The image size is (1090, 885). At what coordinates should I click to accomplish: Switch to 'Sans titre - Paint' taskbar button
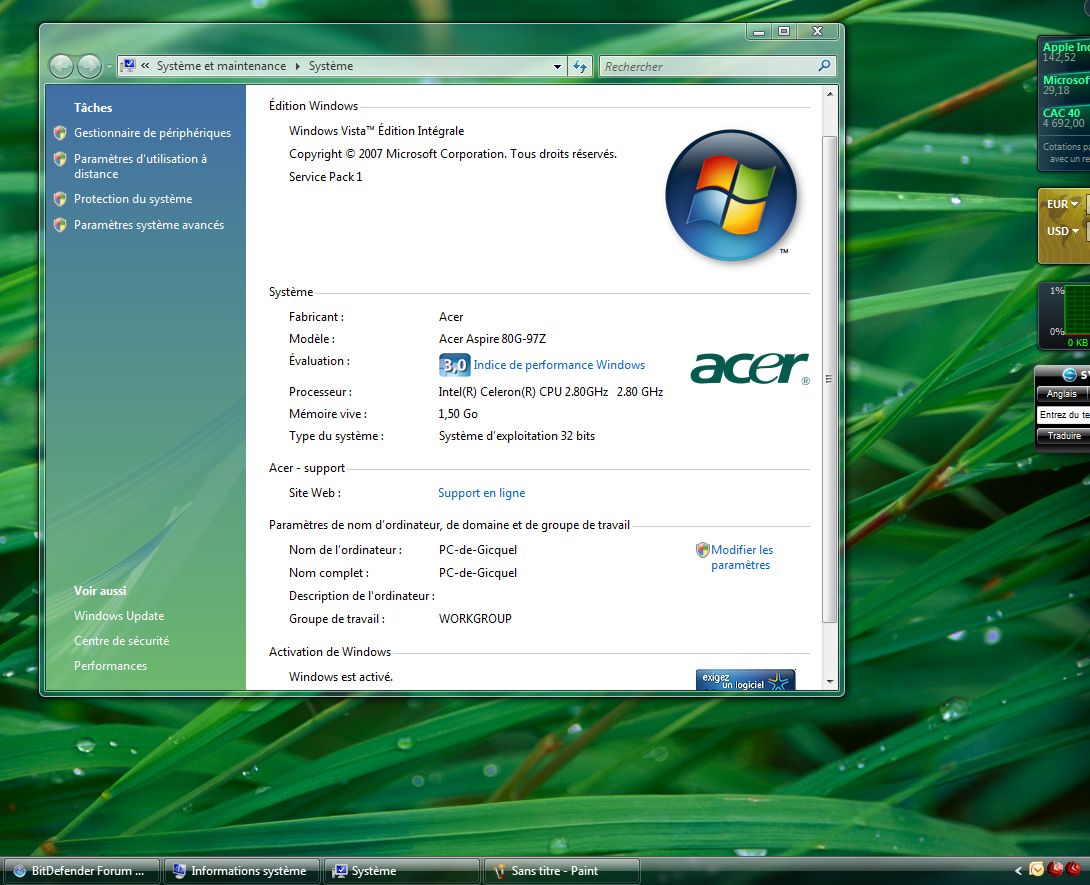tap(562, 870)
